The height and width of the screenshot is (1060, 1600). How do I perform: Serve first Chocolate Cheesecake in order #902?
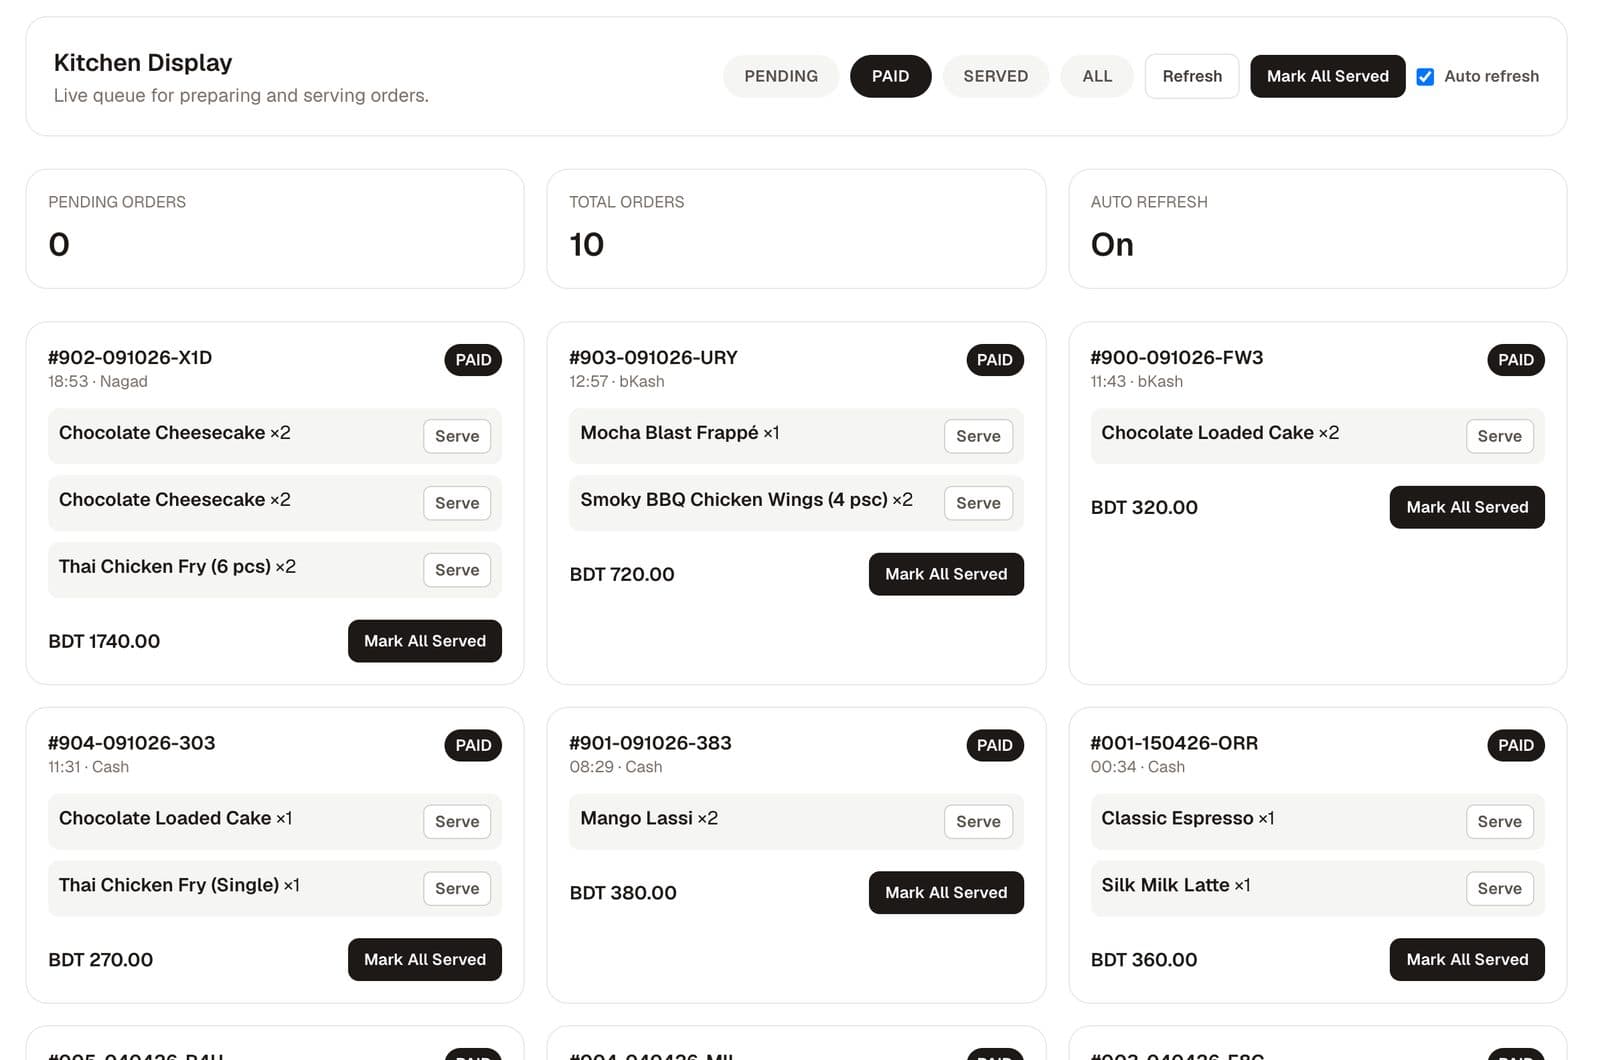click(457, 436)
